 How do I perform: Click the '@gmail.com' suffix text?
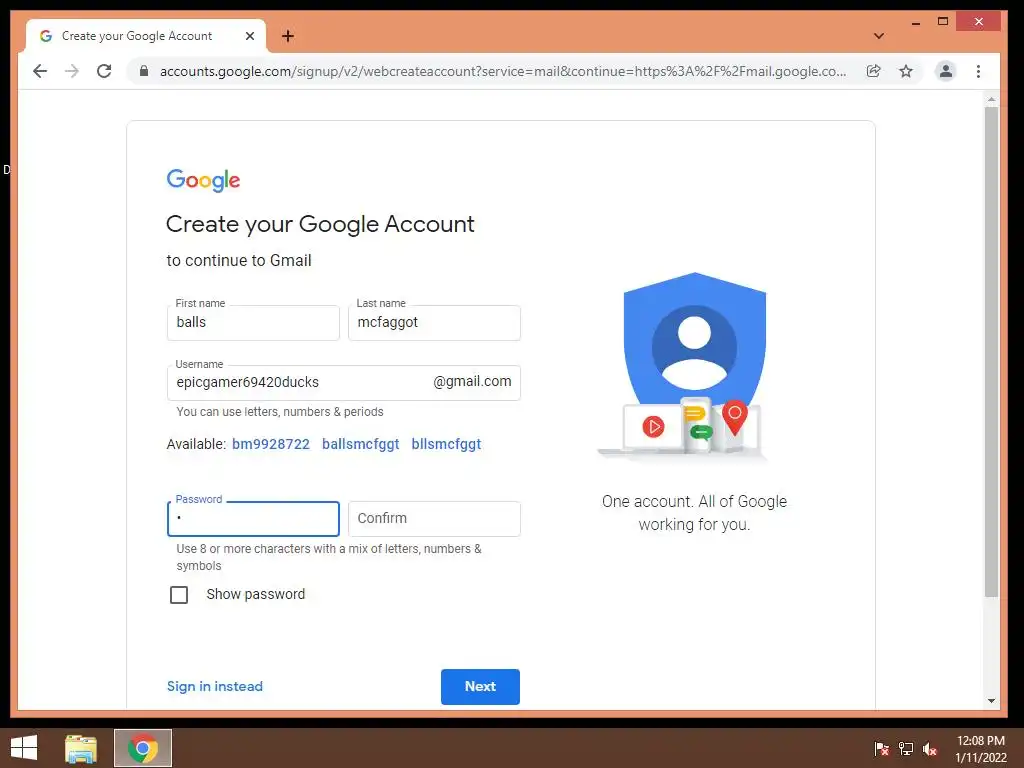click(472, 381)
